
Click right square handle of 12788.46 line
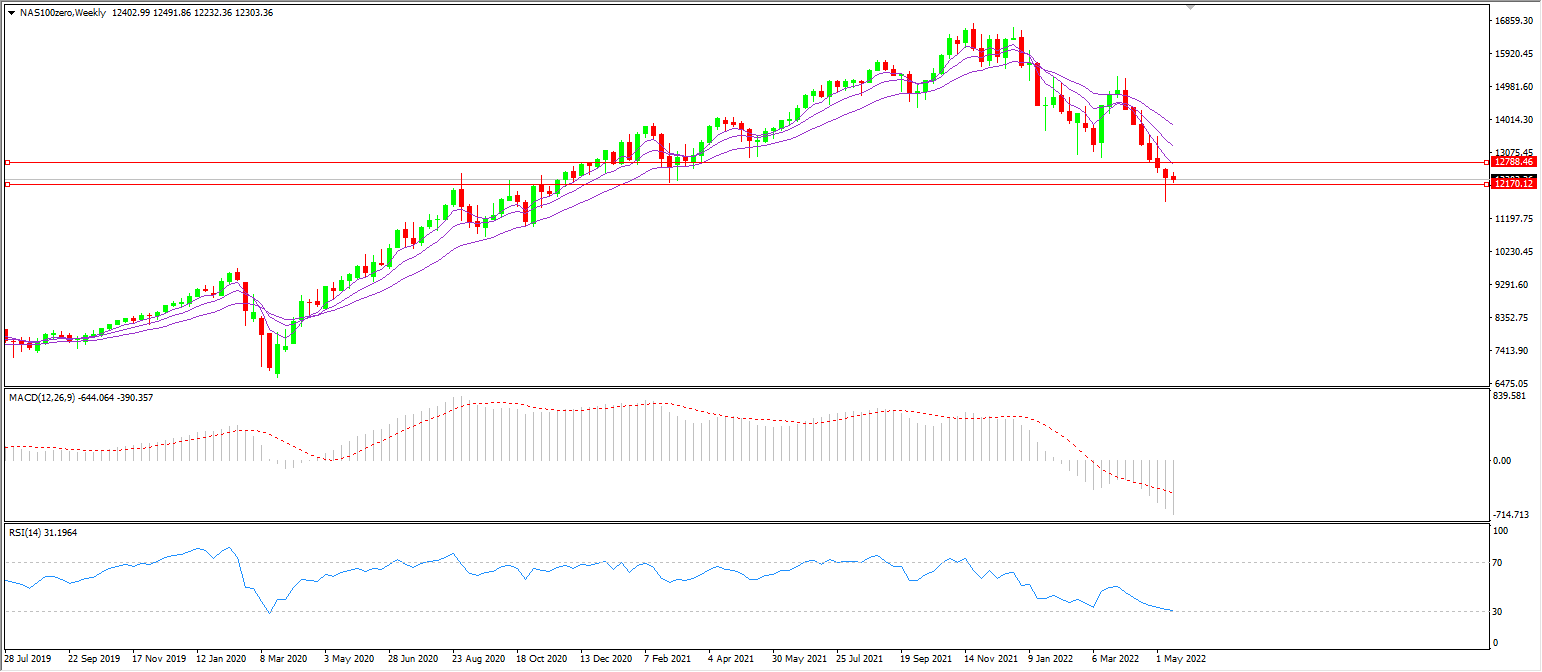coord(1486,162)
